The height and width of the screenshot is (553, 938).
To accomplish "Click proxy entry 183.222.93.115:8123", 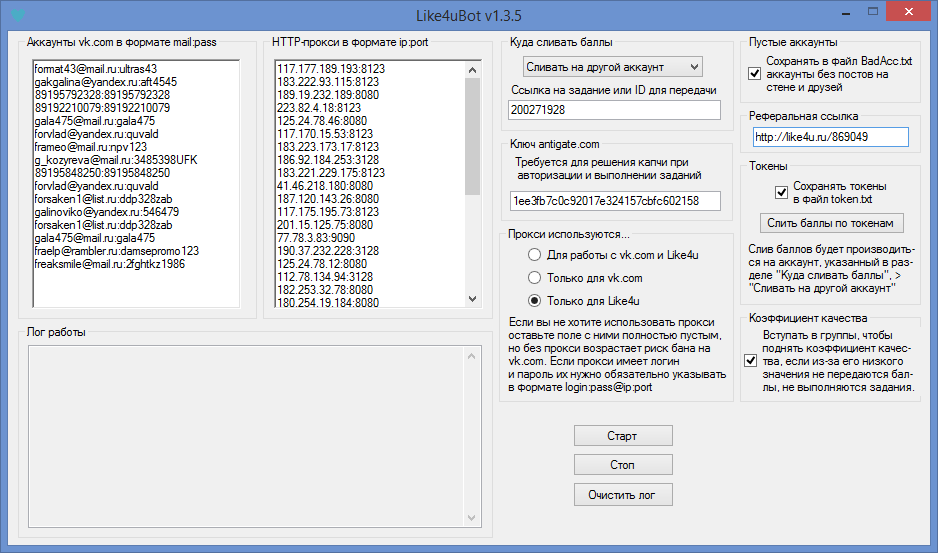I will pos(328,82).
